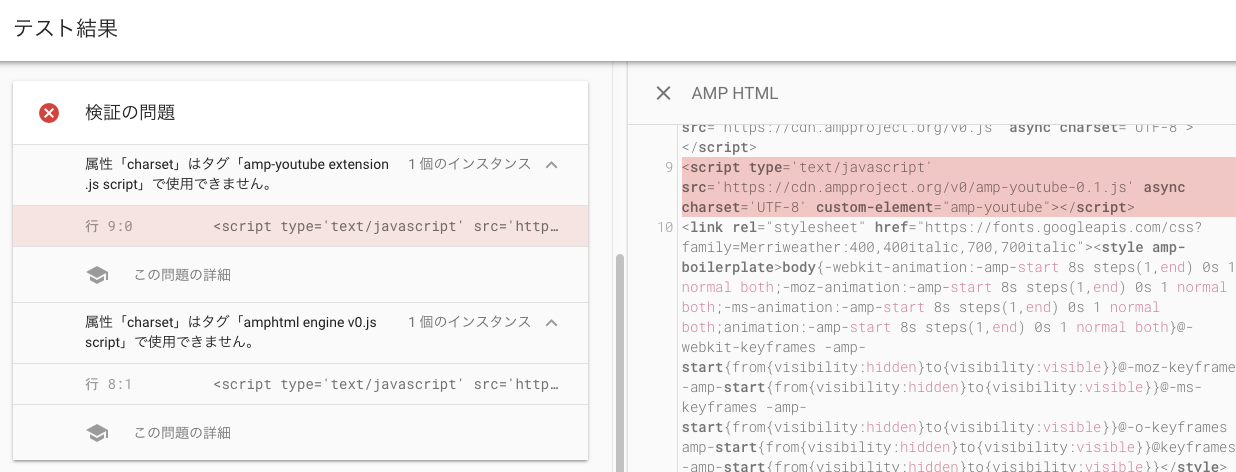Click the amphtml engine v0.js issue description
The width and height of the screenshot is (1236, 472).
point(231,332)
